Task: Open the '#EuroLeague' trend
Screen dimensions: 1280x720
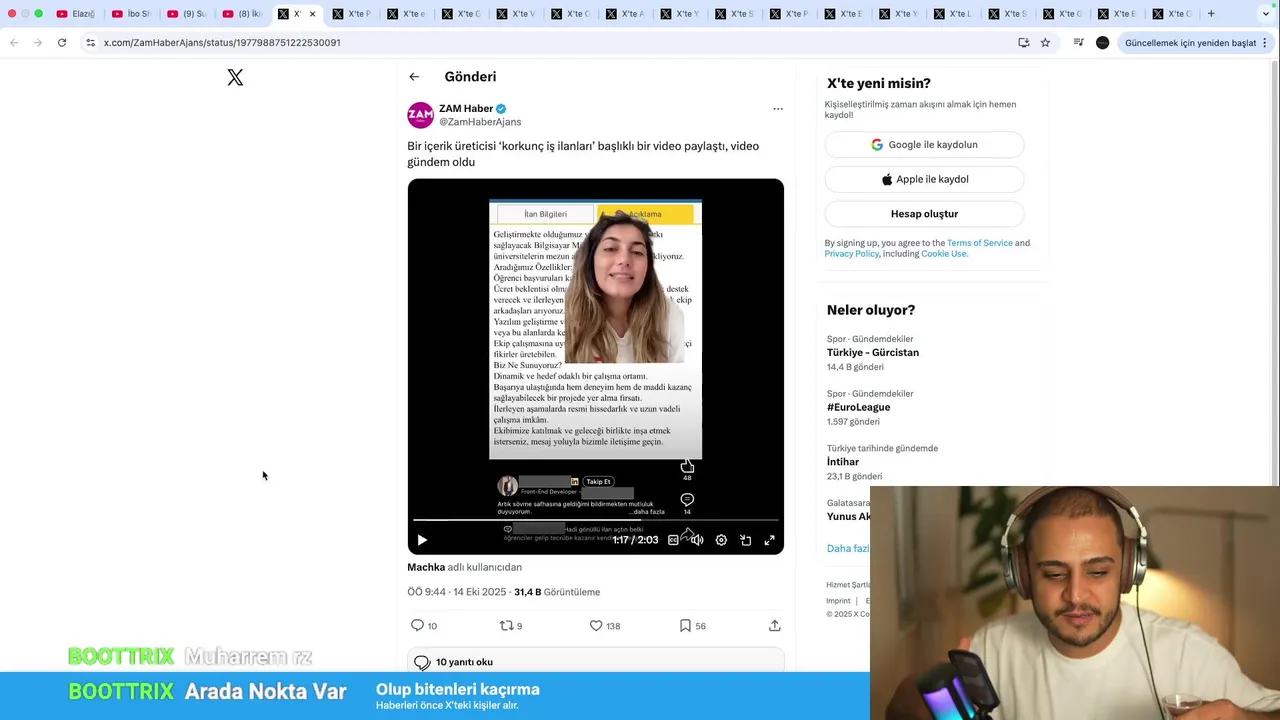Action: pyautogui.click(x=858, y=407)
